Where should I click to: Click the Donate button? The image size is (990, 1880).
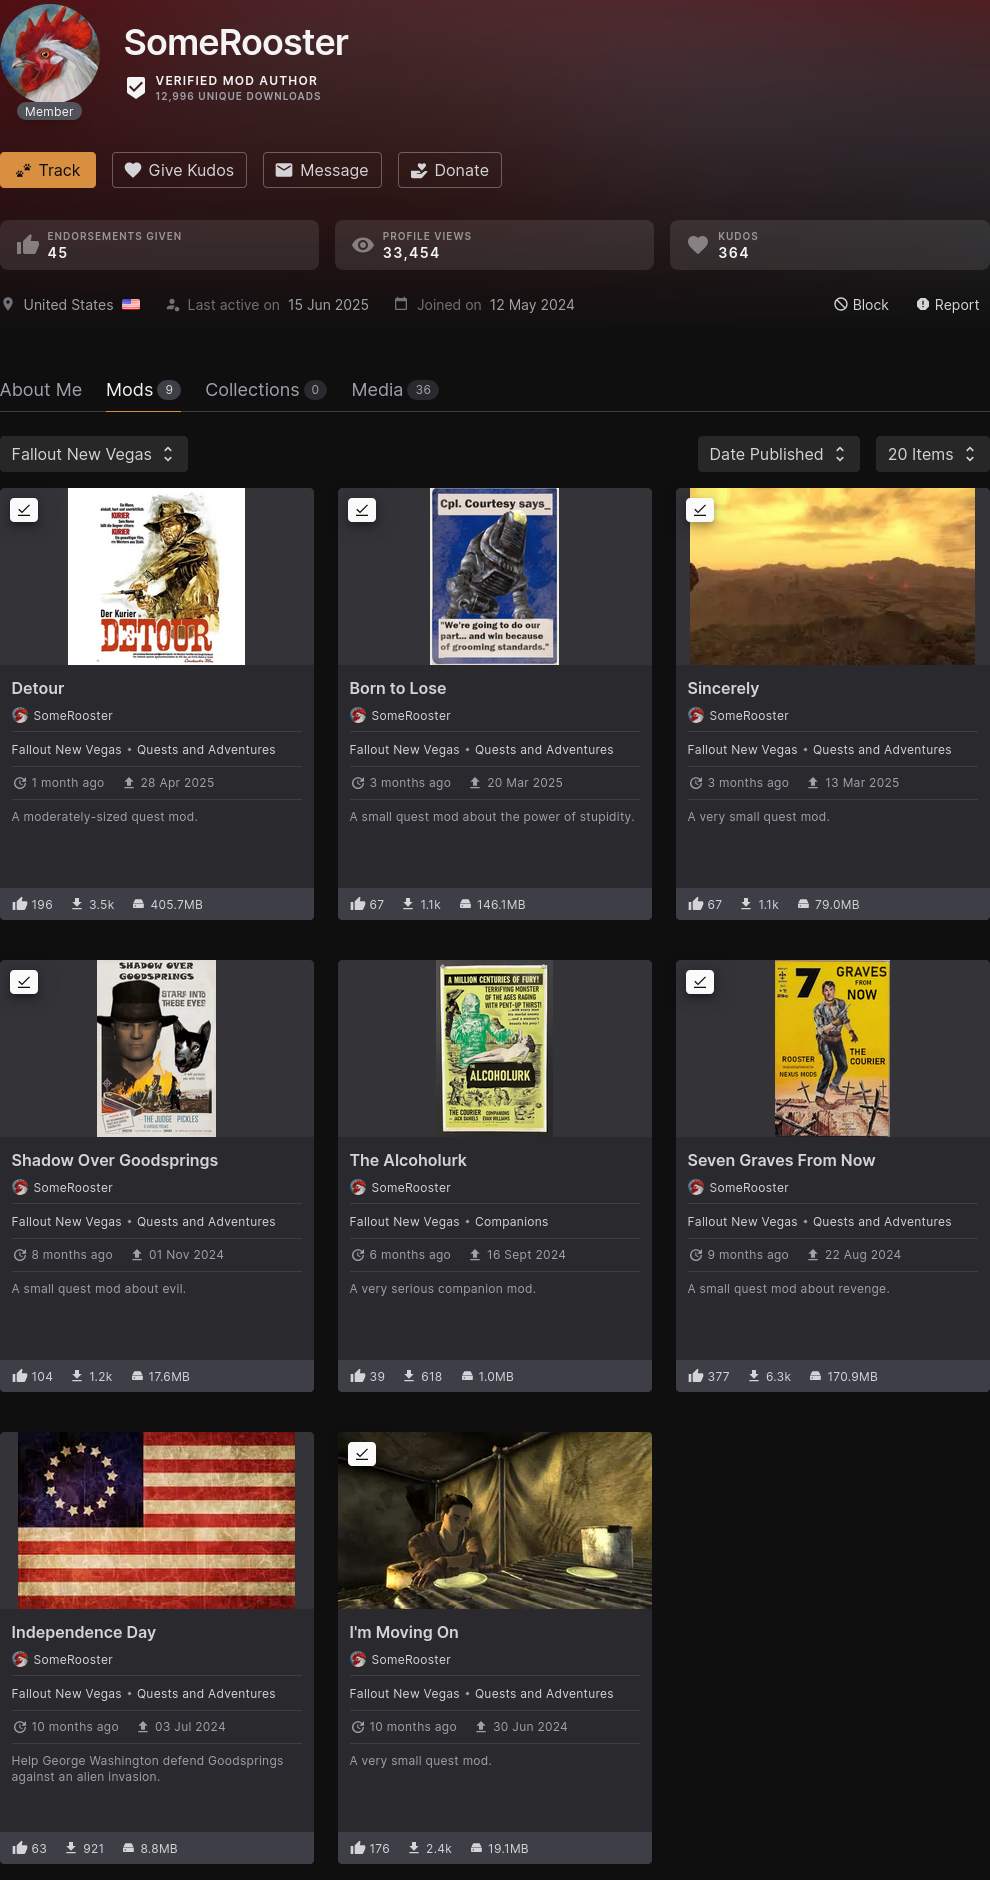pos(450,170)
